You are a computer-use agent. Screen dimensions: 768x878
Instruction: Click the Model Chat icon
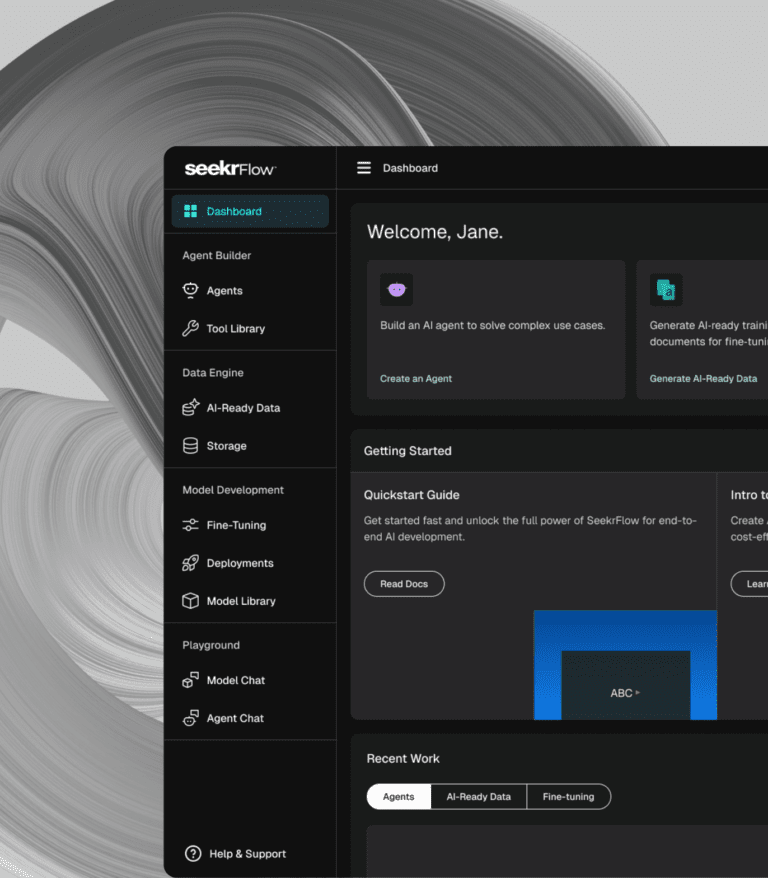tap(190, 680)
